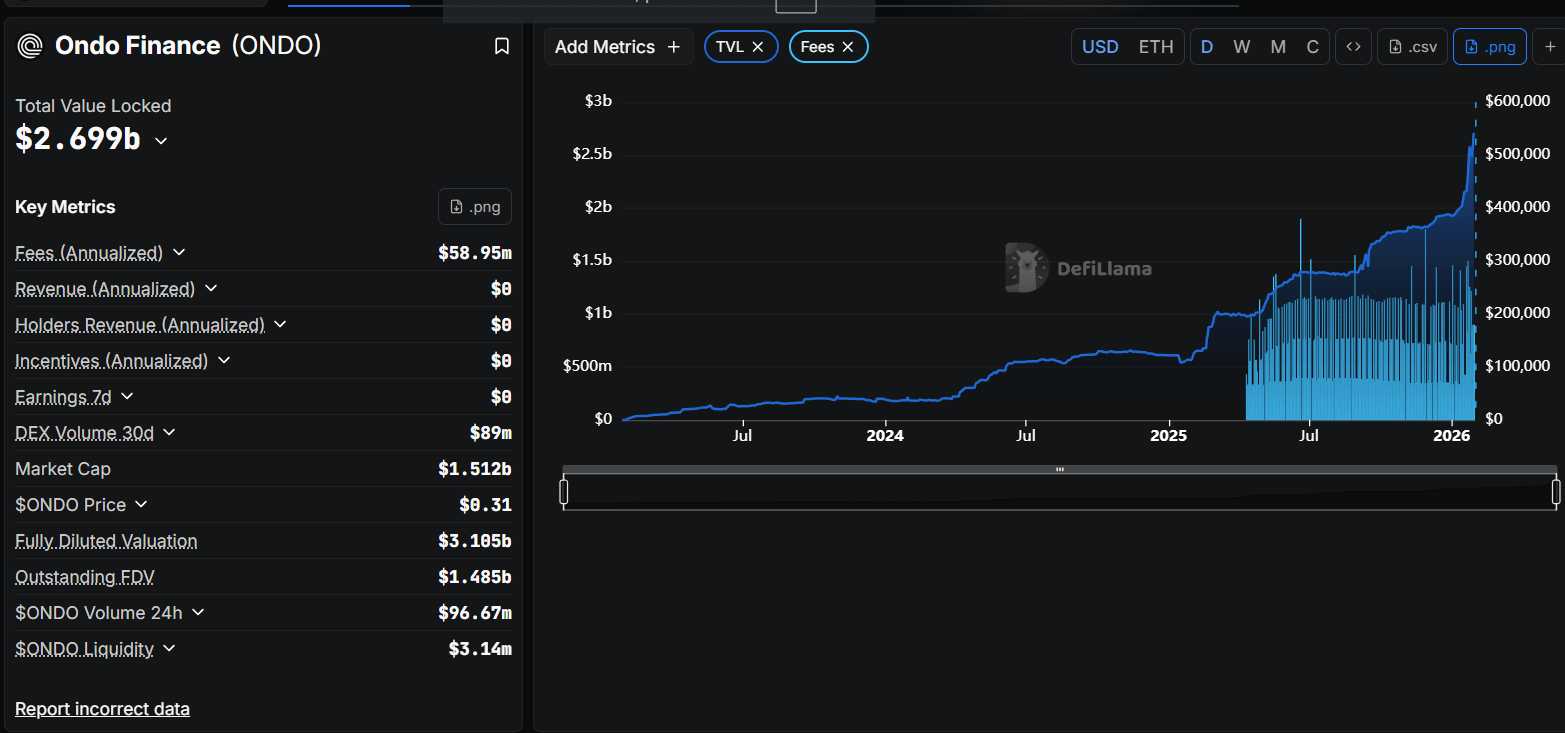Bookmark Ondo Finance with the bookmark icon
This screenshot has width=1565, height=733.
point(502,46)
